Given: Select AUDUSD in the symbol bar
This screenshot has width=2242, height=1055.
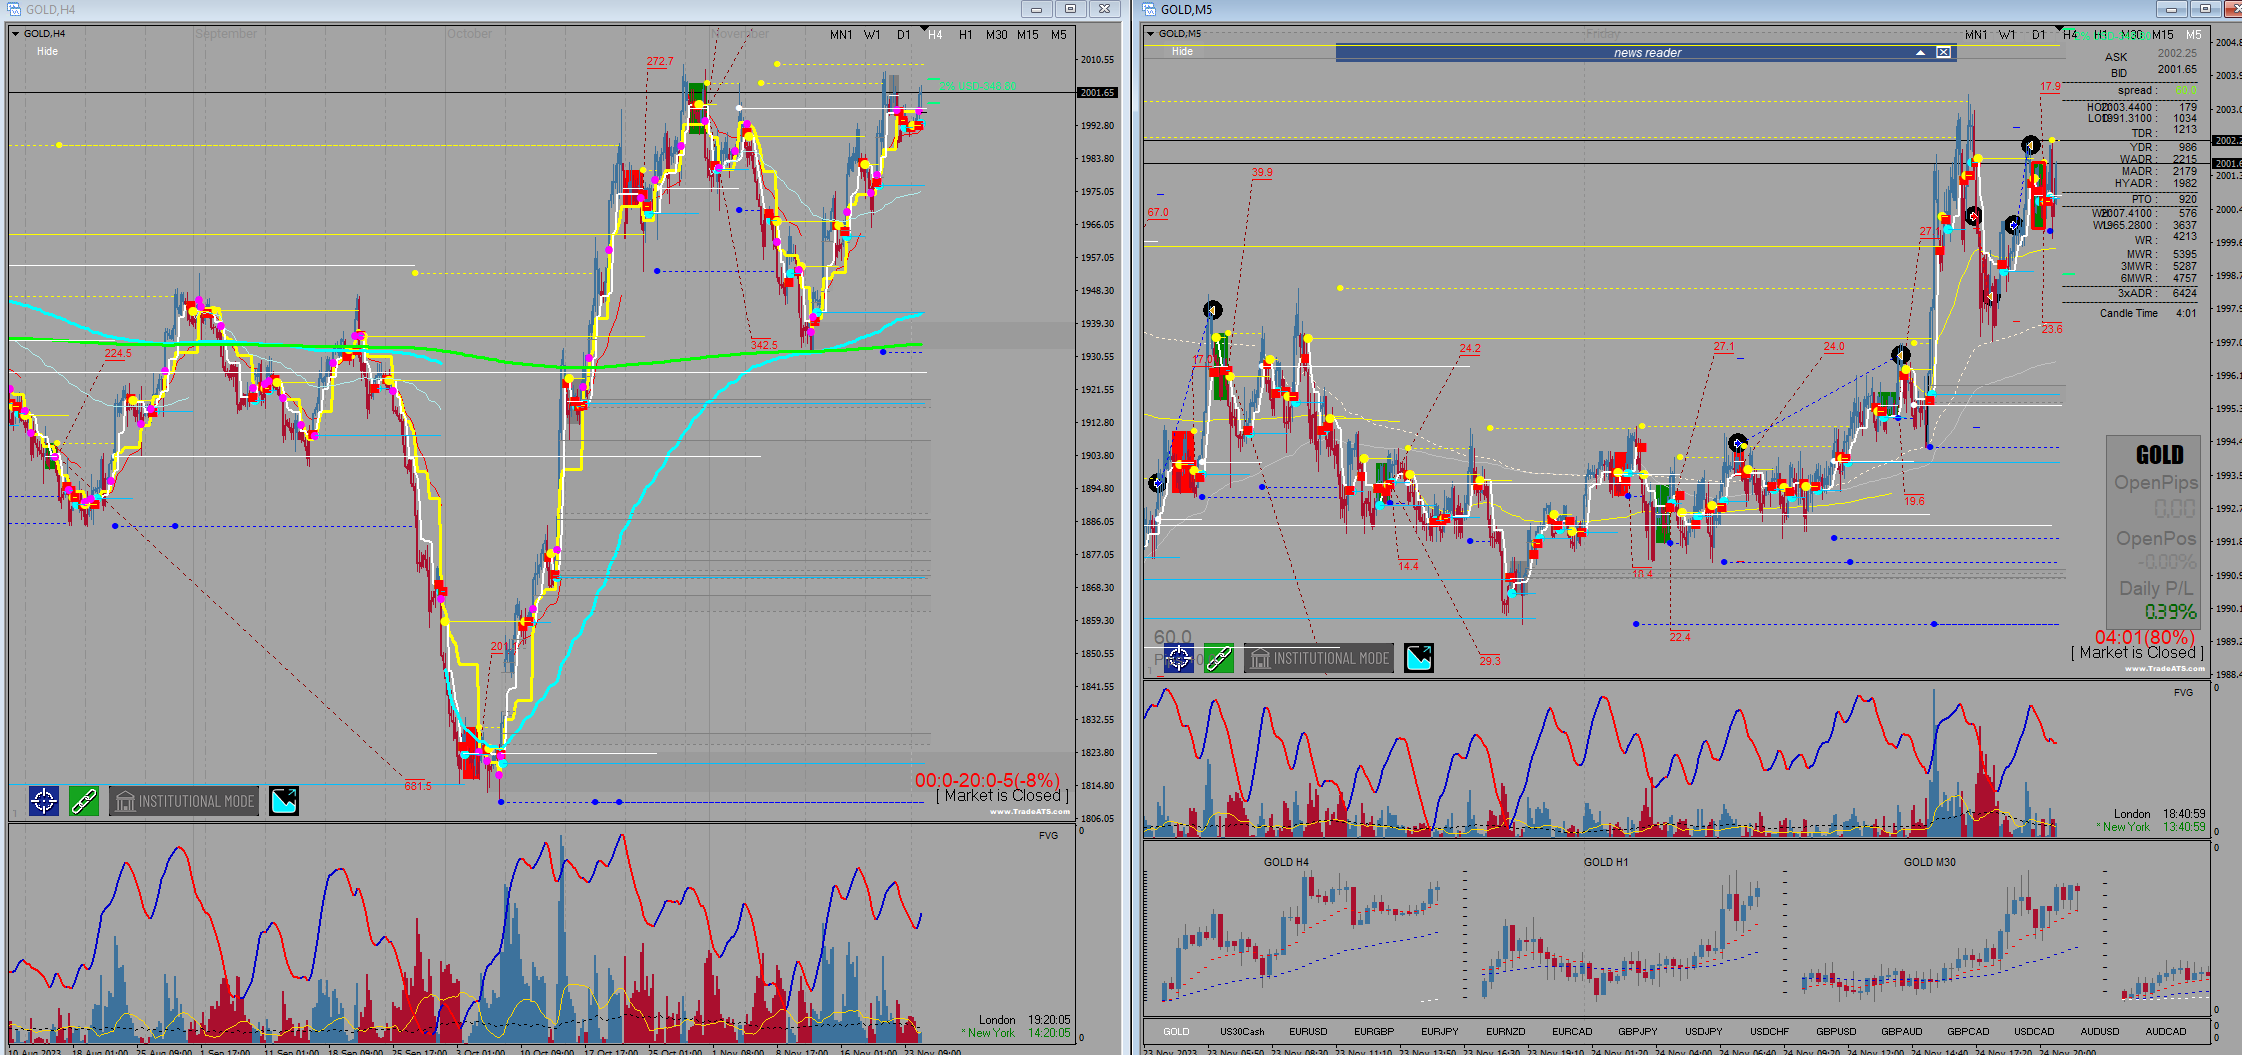Looking at the screenshot, I should [2100, 1032].
